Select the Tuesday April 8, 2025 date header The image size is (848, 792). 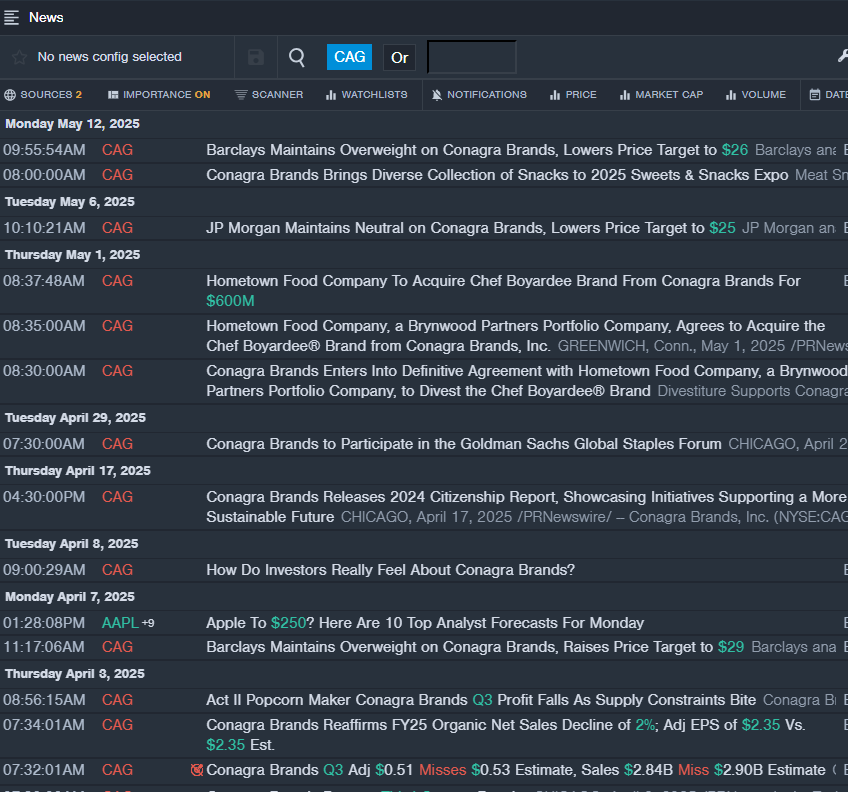pos(71,544)
